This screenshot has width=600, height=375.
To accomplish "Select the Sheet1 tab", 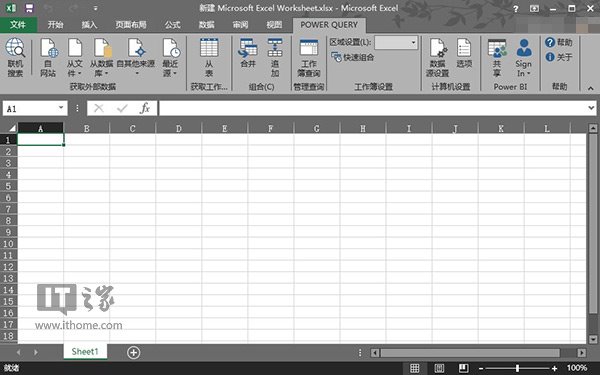I will coord(85,352).
